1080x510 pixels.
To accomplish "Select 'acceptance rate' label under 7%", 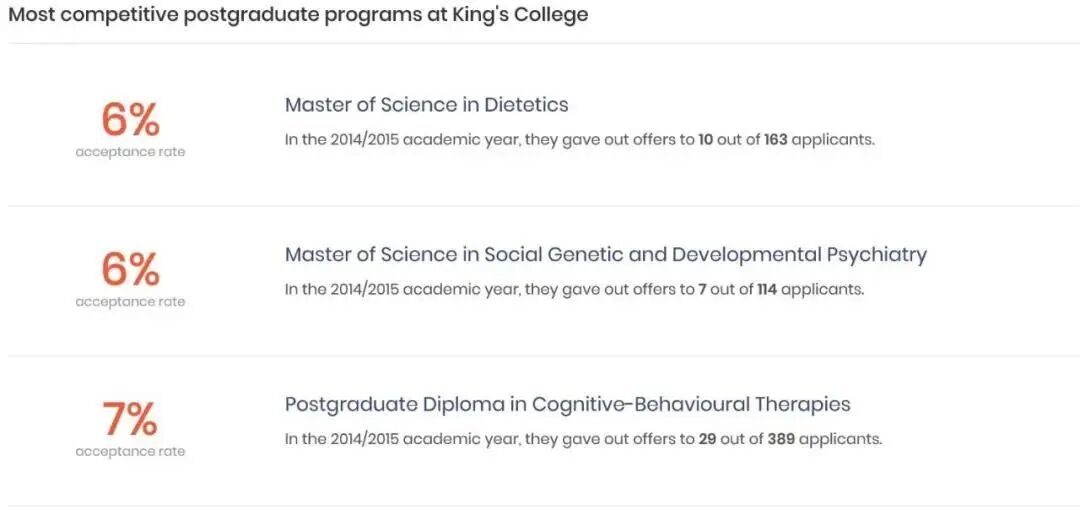I will pos(130,452).
